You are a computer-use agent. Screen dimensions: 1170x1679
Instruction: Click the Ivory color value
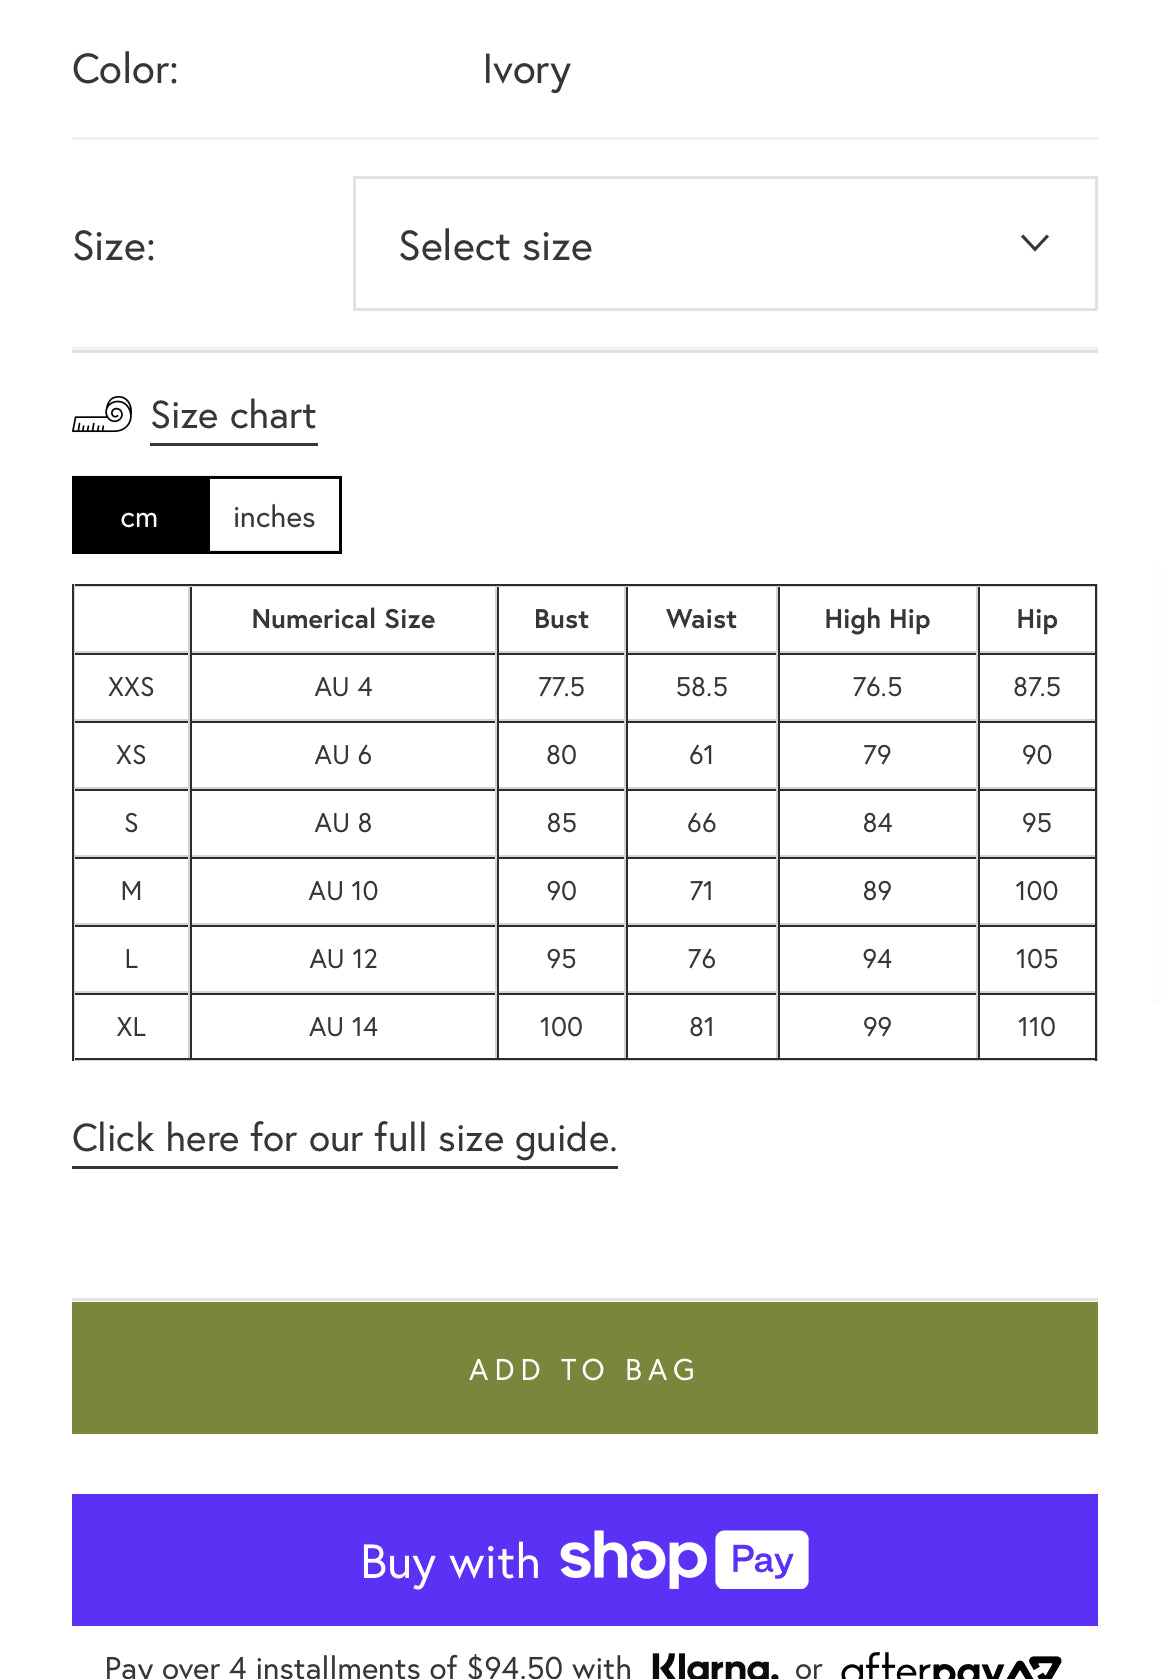tap(526, 70)
